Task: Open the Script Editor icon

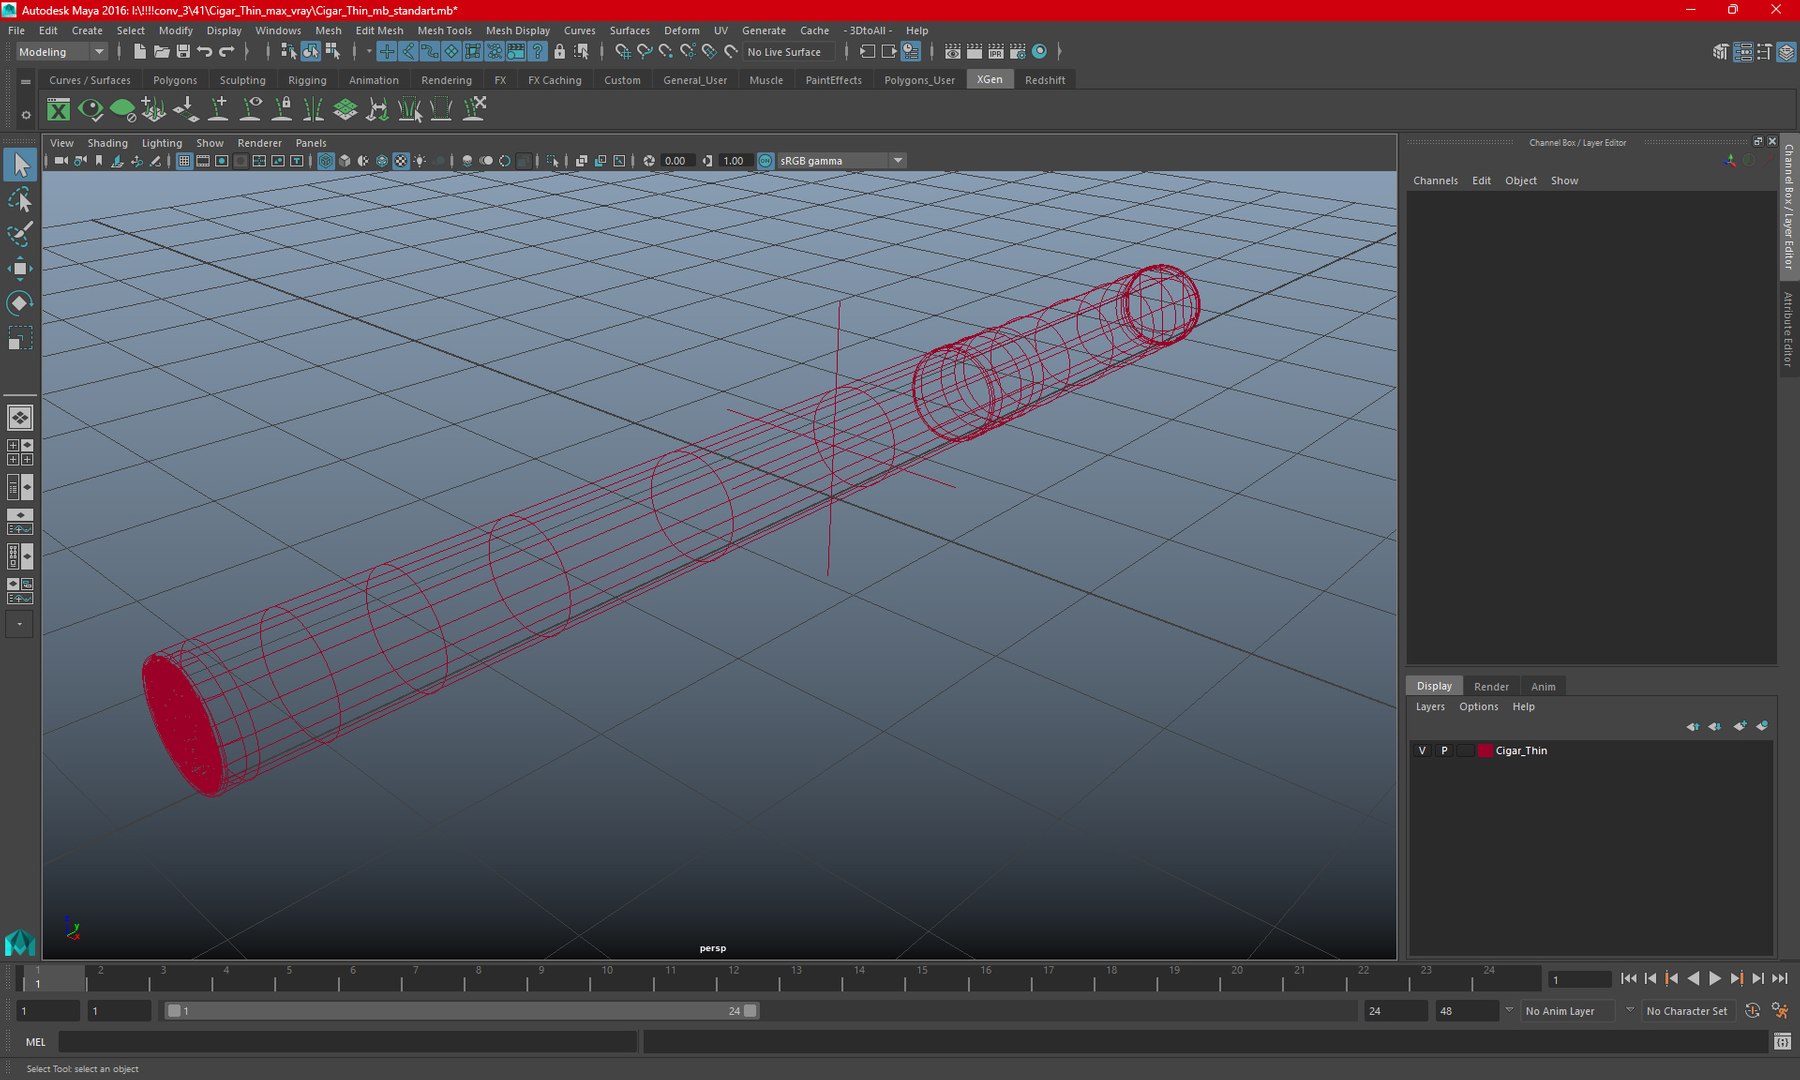Action: click(1782, 1042)
